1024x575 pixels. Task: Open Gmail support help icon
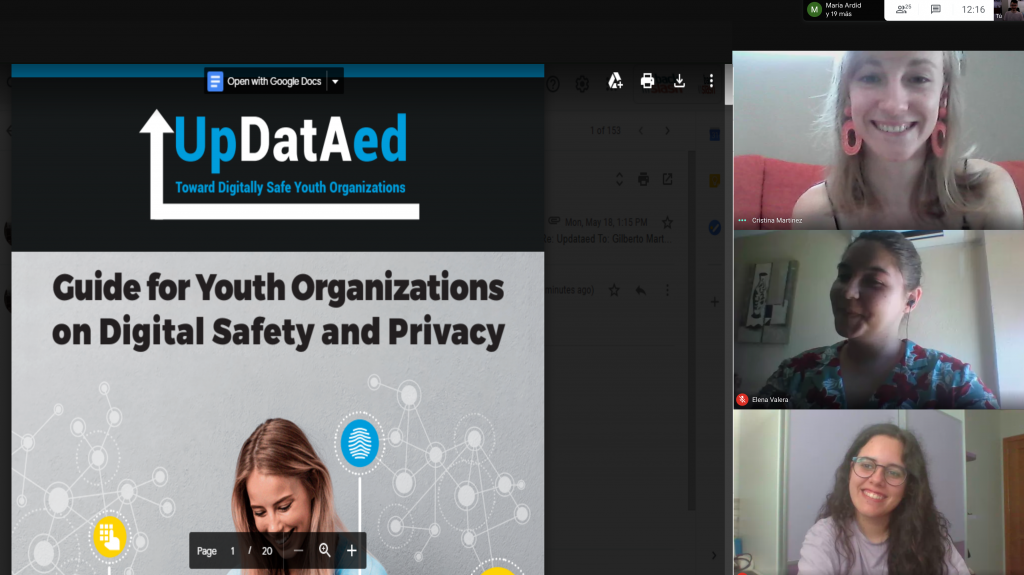(x=553, y=84)
